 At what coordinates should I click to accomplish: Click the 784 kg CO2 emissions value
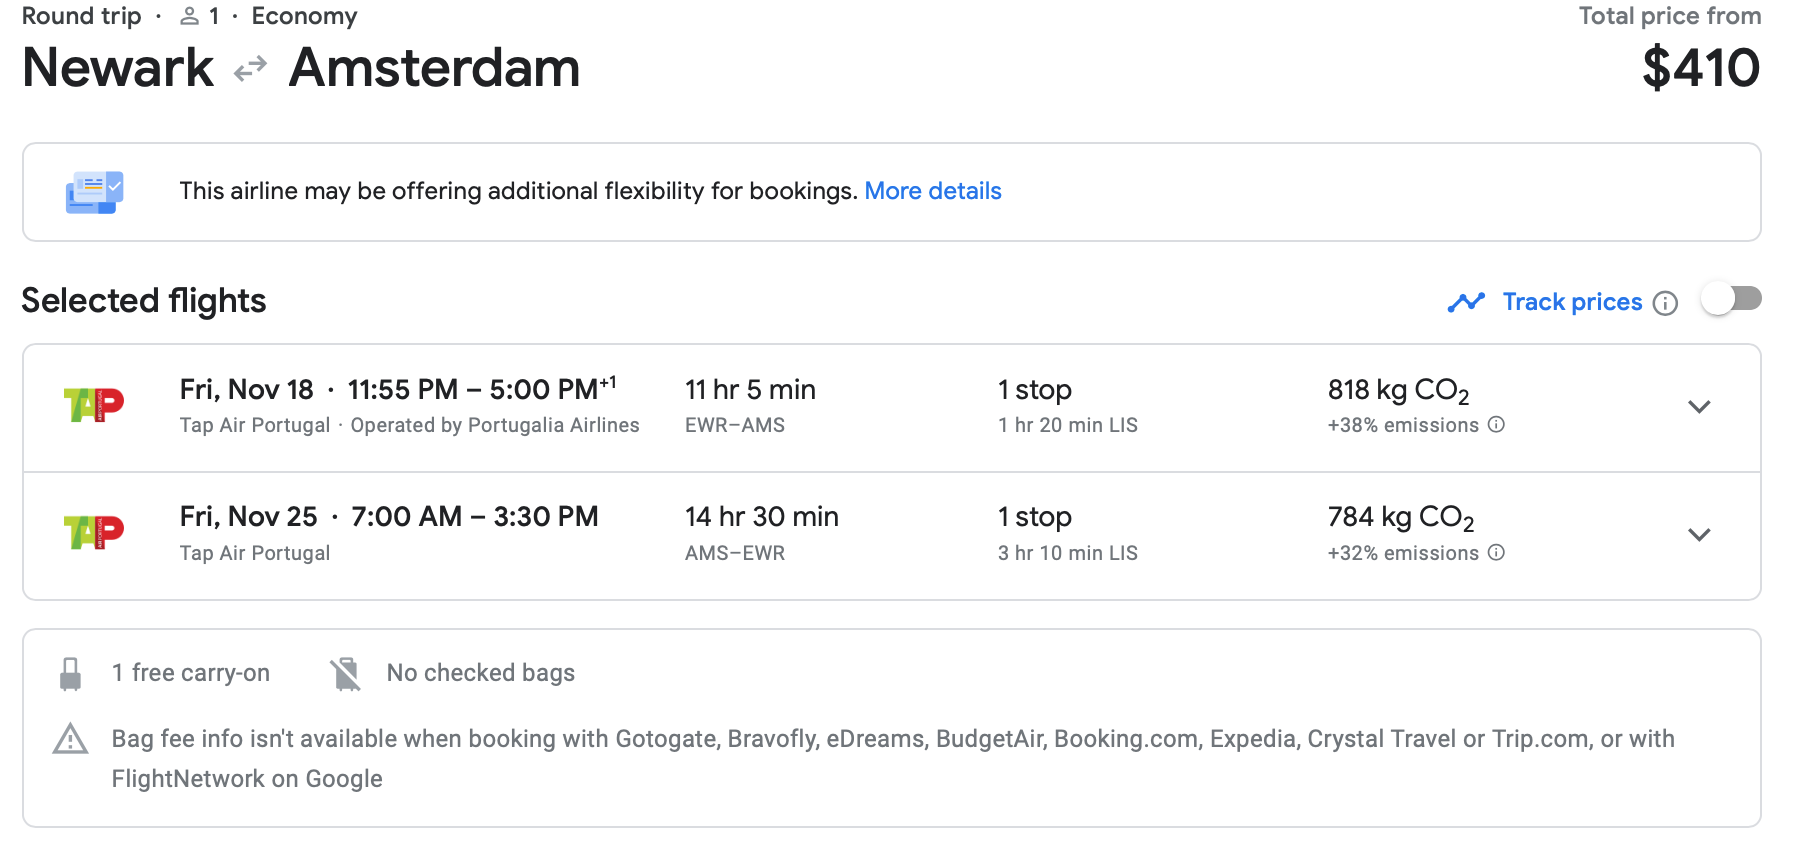coord(1400,518)
